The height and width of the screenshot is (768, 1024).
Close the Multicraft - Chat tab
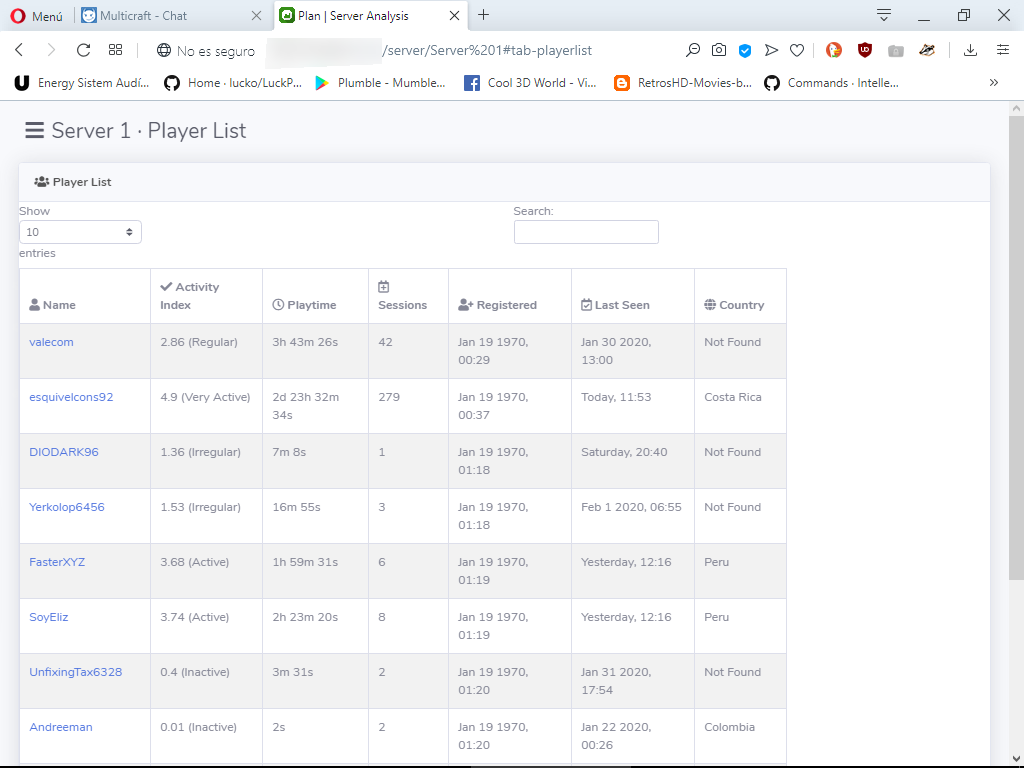(x=257, y=16)
